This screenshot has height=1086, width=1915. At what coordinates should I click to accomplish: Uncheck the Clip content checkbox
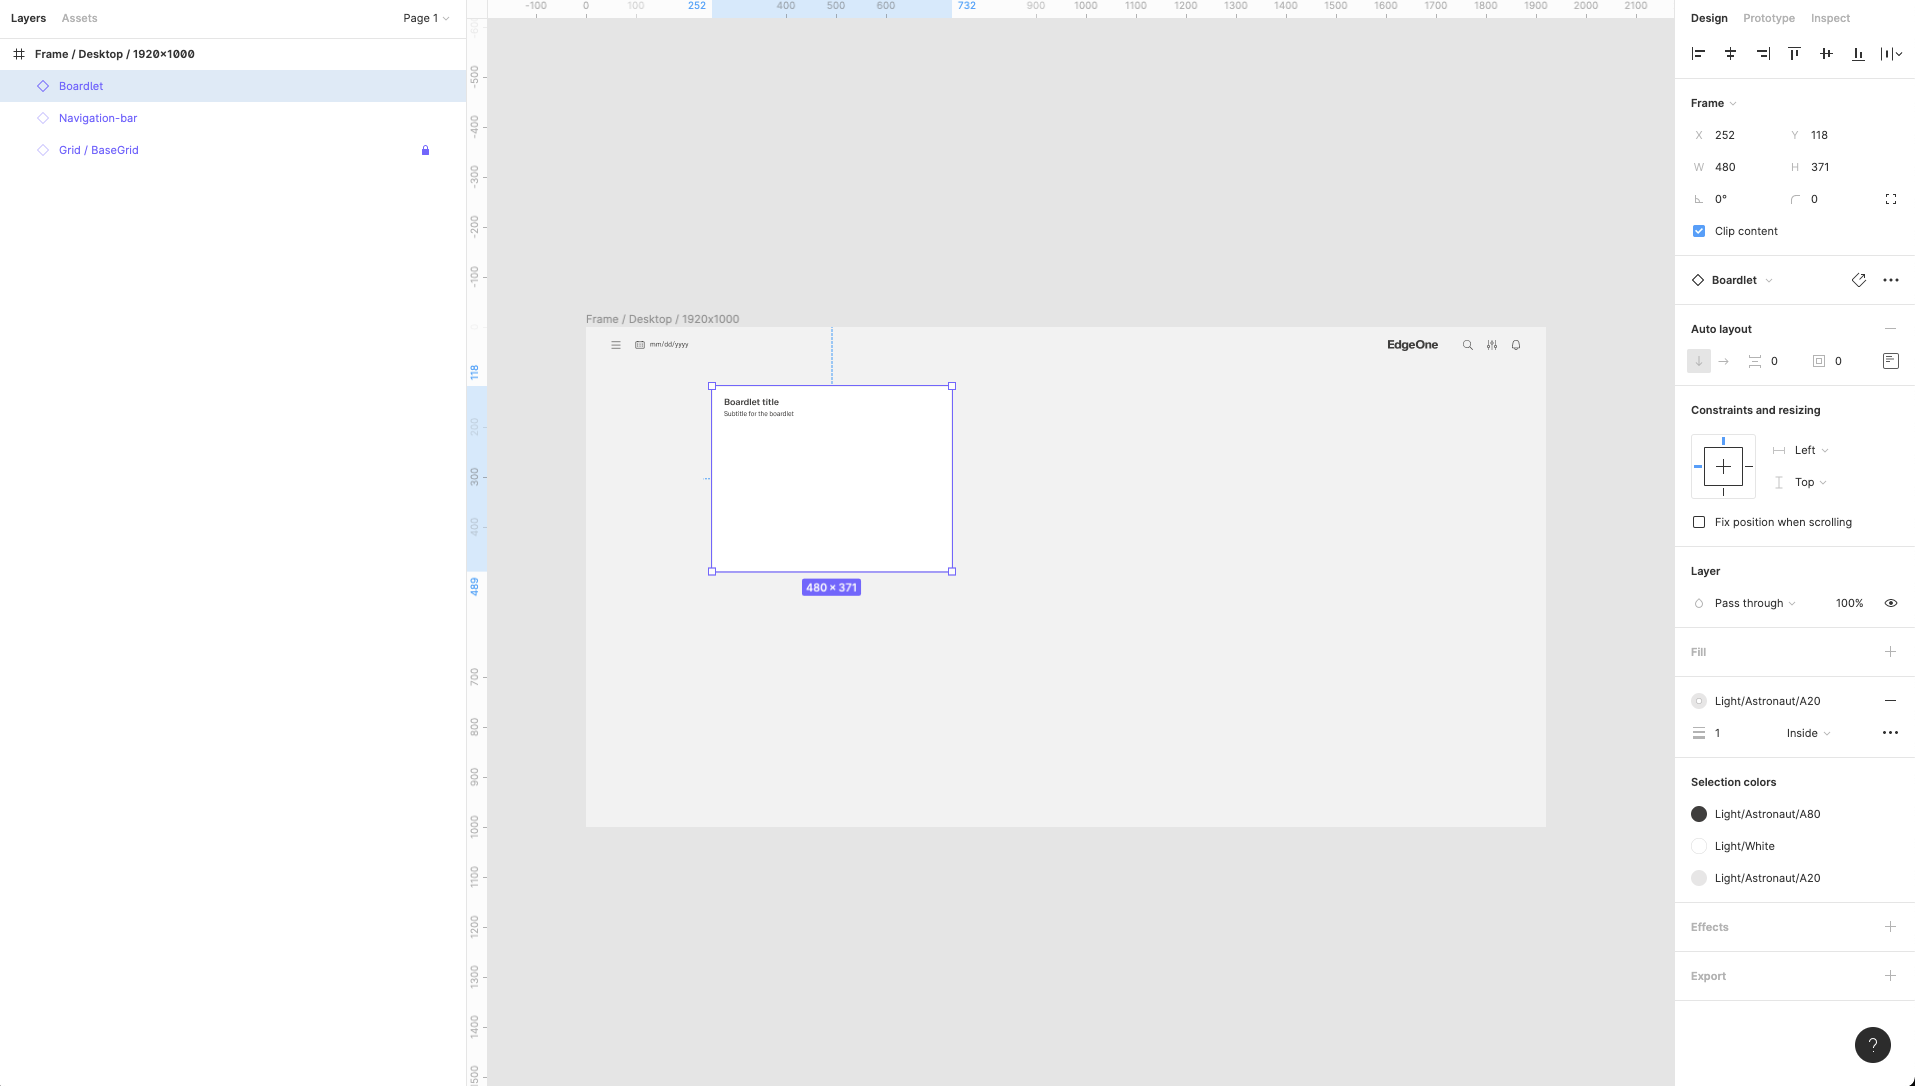pos(1699,231)
